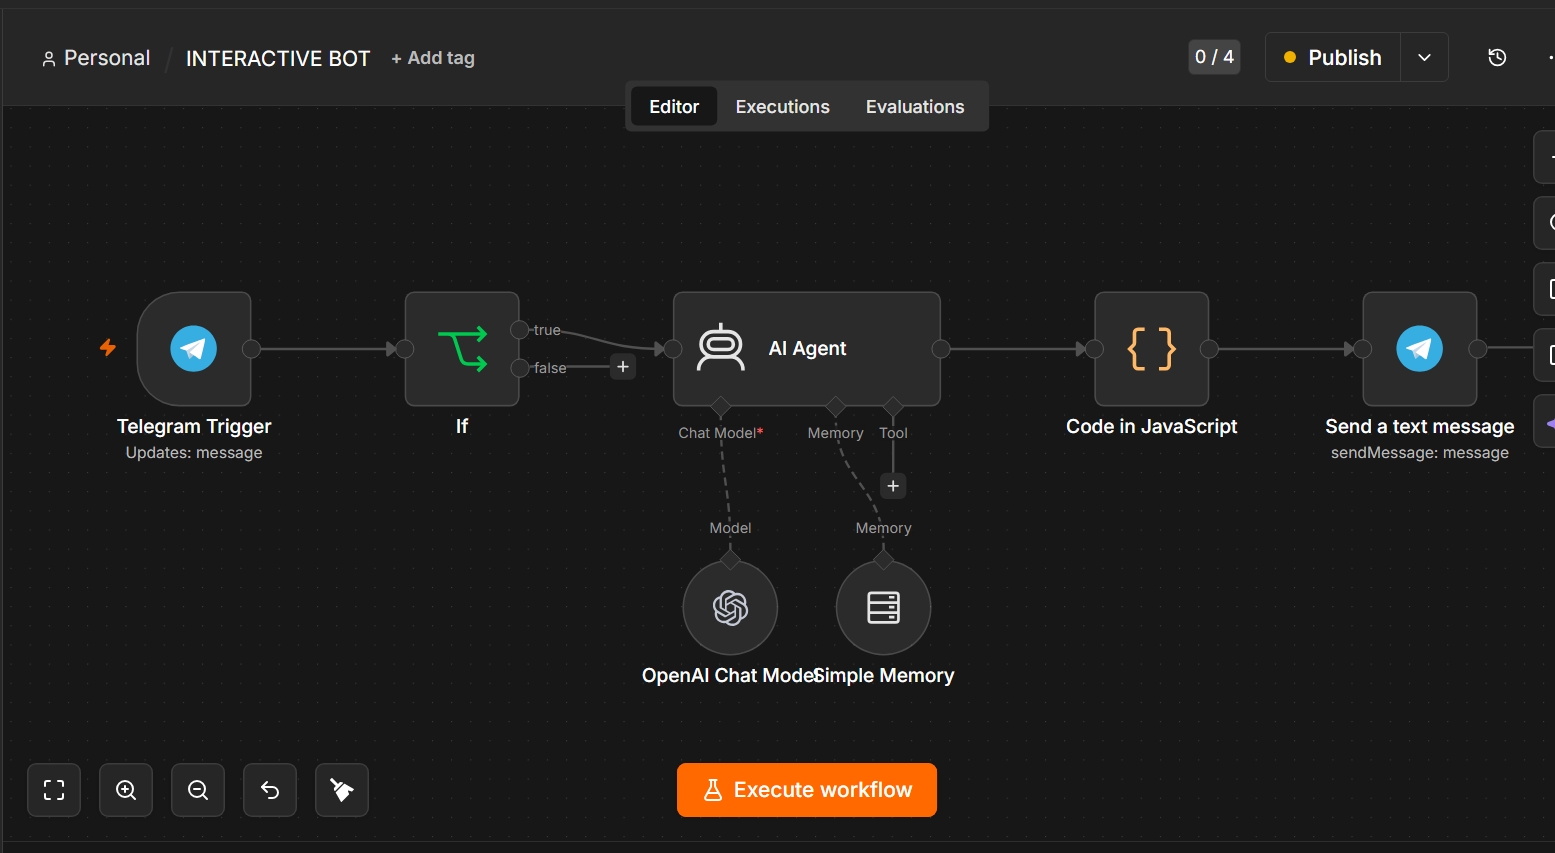This screenshot has height=853, width=1555.
Task: Switch to the Editor tab
Action: pos(674,107)
